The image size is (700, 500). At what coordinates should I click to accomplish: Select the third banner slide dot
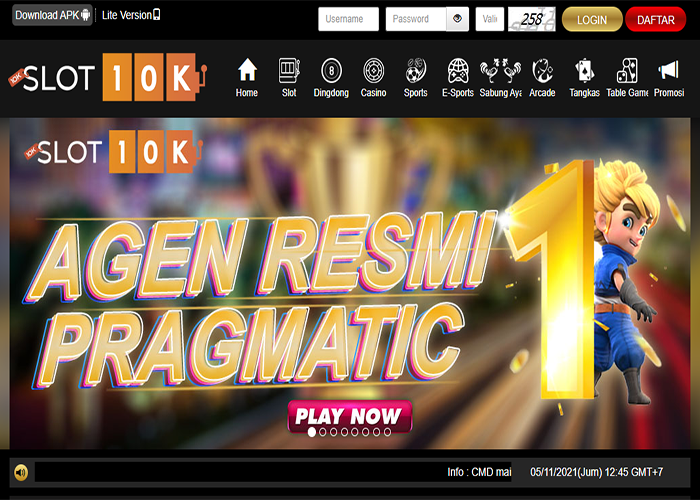pyautogui.click(x=333, y=432)
